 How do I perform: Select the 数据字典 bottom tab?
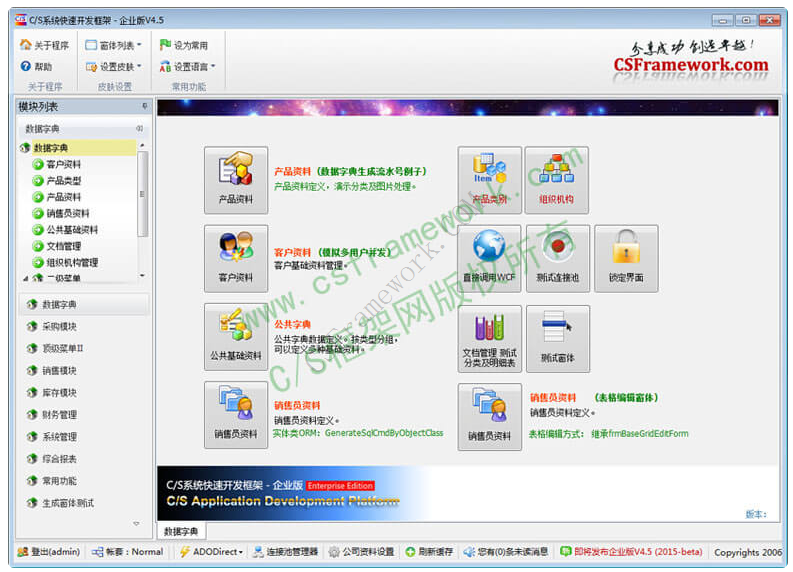coord(181,532)
